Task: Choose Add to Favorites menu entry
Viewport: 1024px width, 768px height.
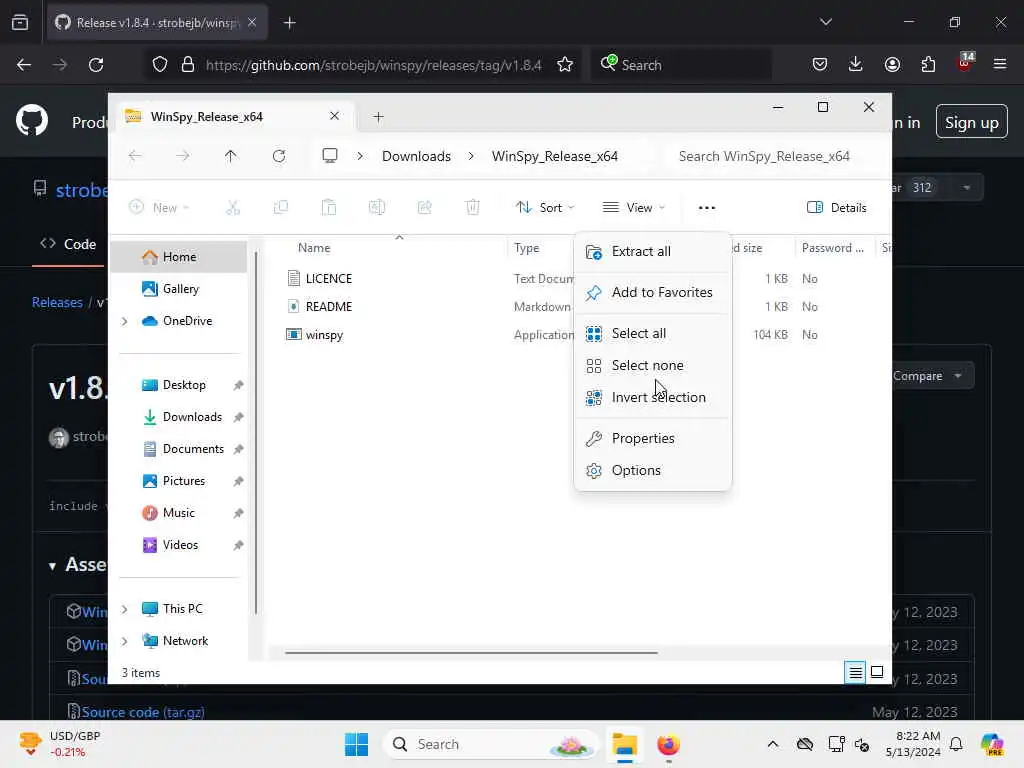Action: pyautogui.click(x=652, y=293)
